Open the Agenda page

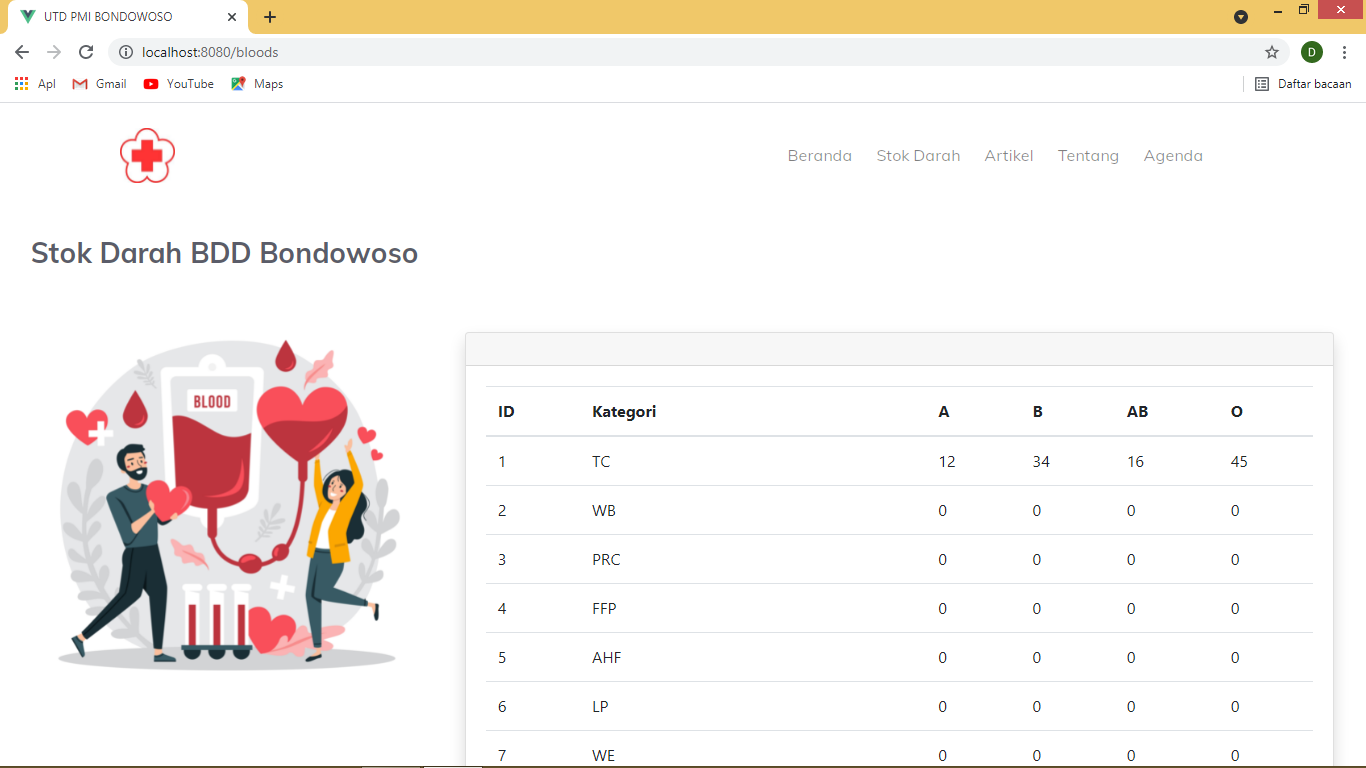pyautogui.click(x=1173, y=156)
